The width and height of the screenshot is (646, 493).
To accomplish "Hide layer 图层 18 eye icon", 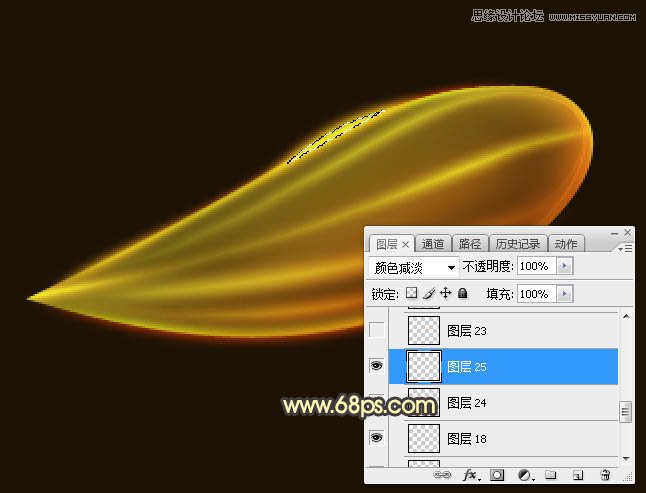I will (377, 438).
